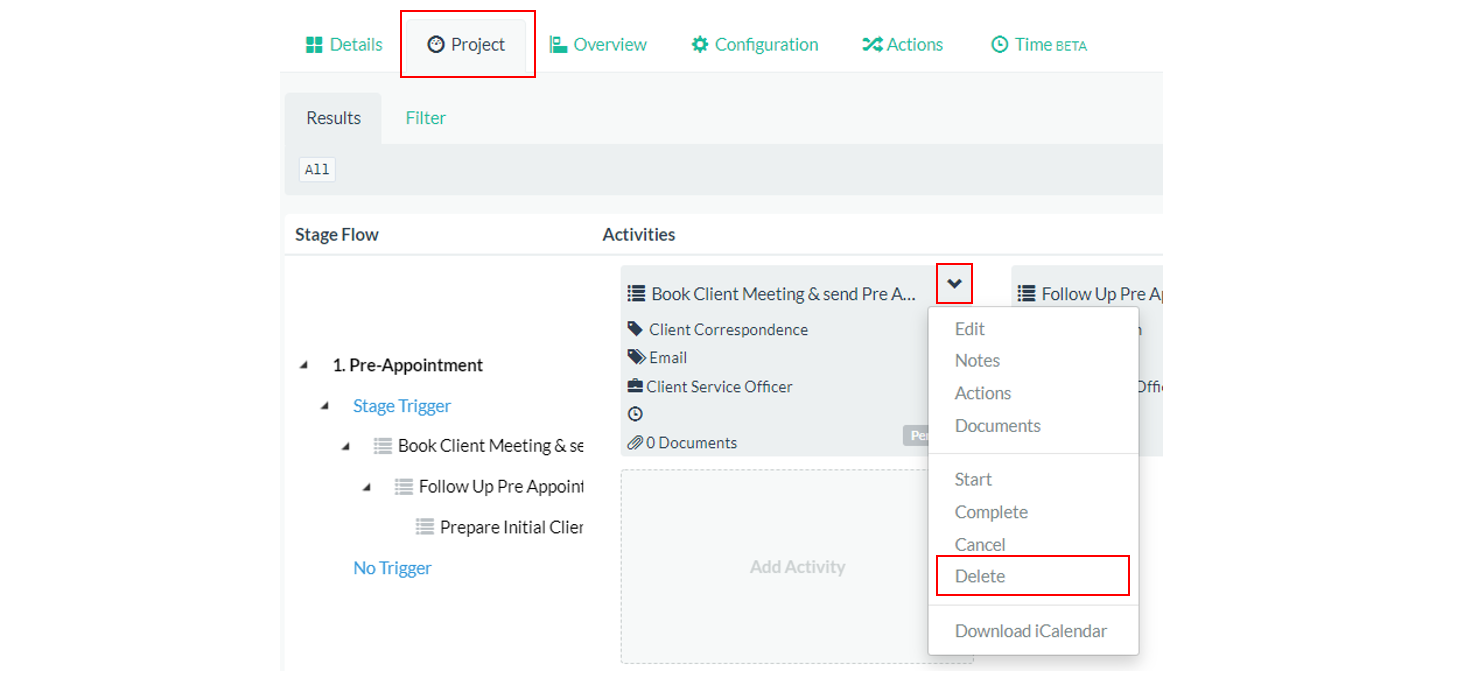This screenshot has height=674, width=1458.
Task: Collapse Follow Up Pre Appointment tree node
Action: 367,487
